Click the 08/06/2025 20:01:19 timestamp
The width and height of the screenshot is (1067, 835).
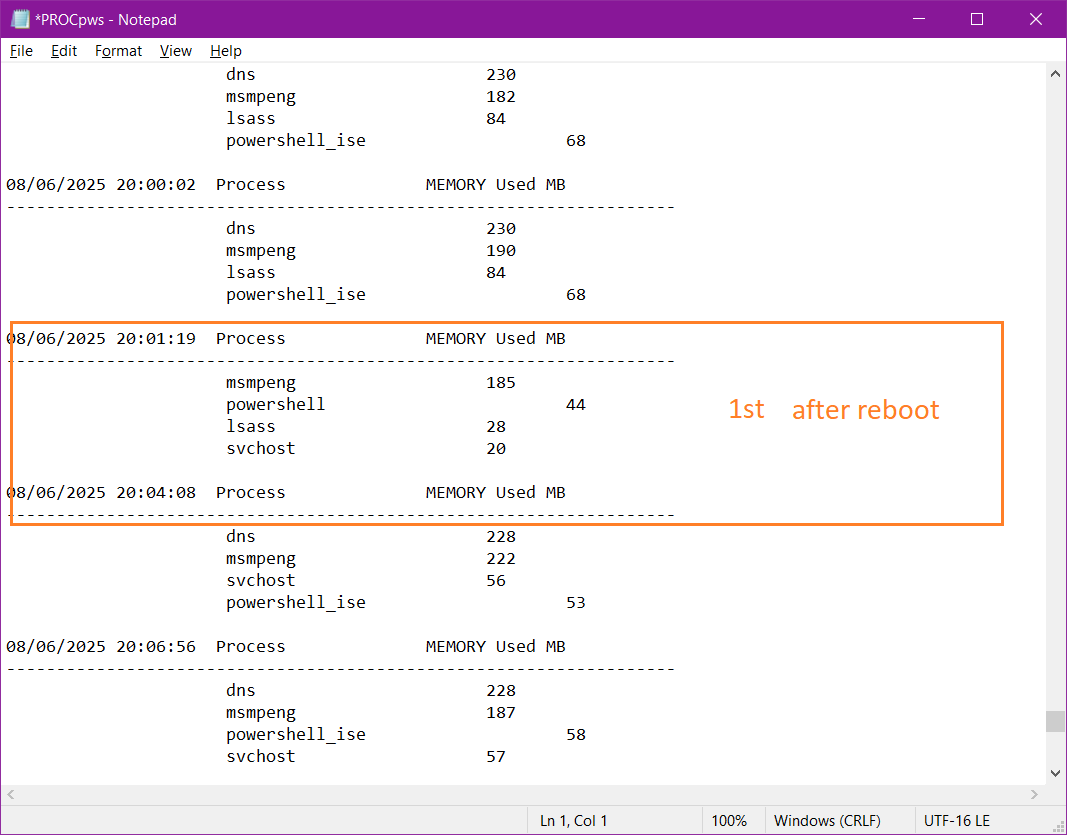[x=101, y=338]
